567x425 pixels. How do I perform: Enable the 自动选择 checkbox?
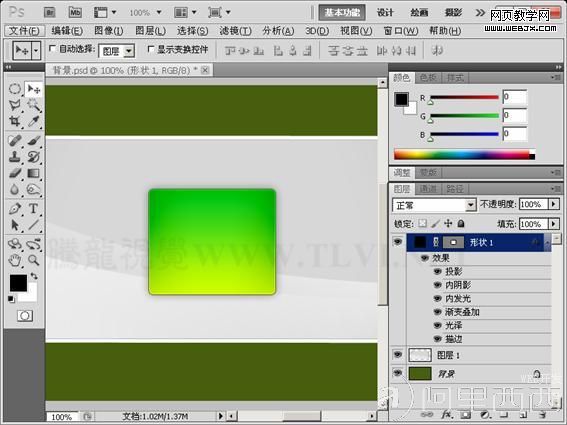(x=52, y=48)
